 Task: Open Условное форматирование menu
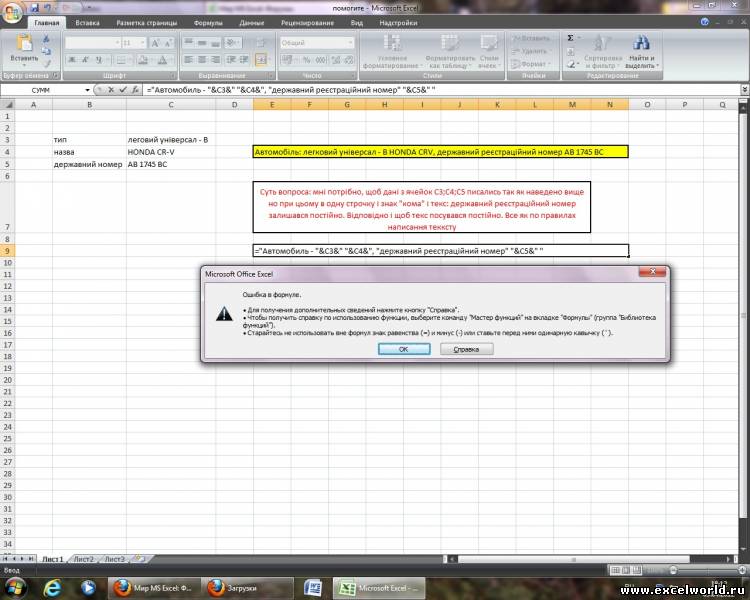(392, 52)
